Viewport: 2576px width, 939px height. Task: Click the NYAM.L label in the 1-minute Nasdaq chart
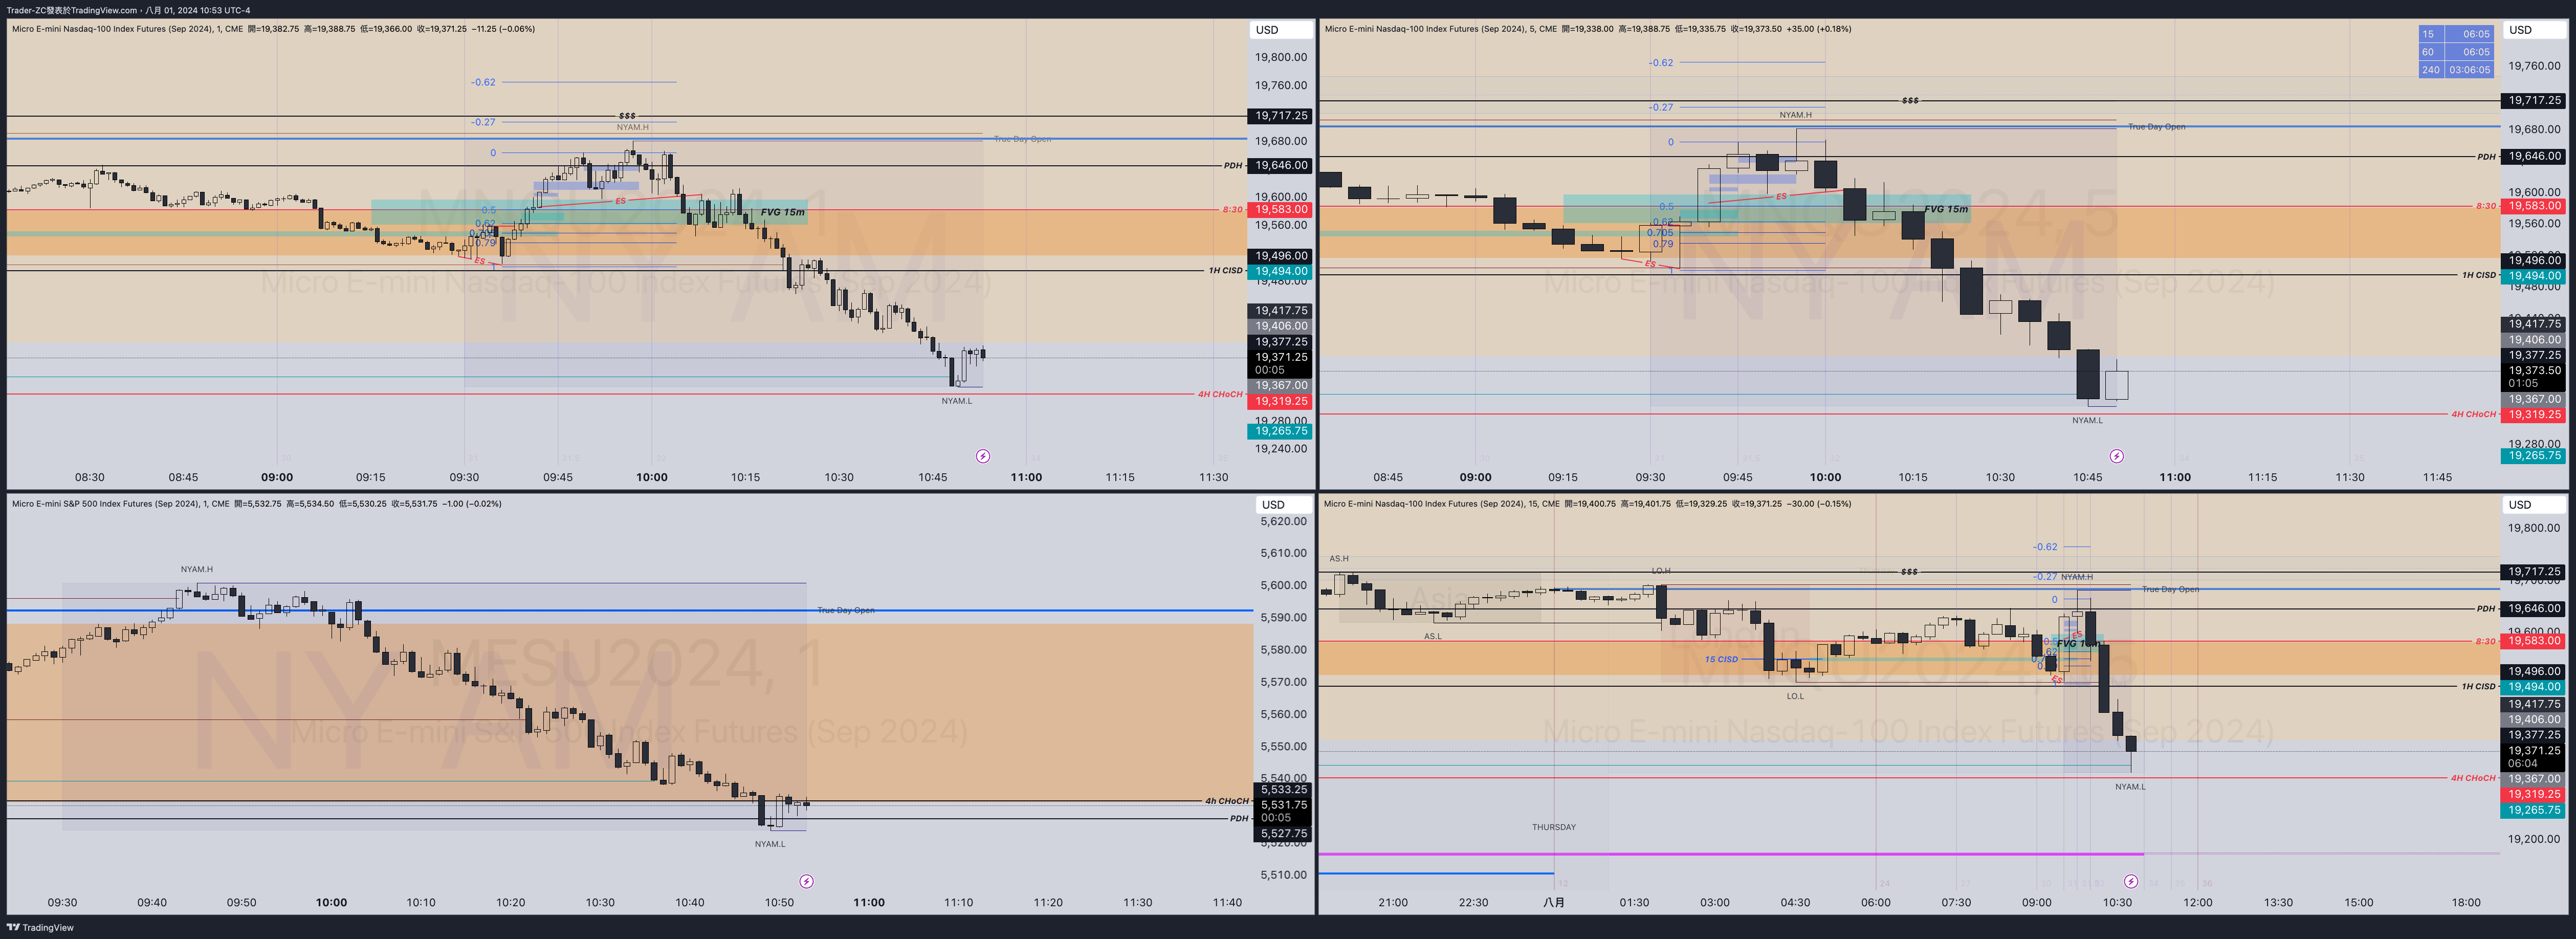tap(956, 401)
